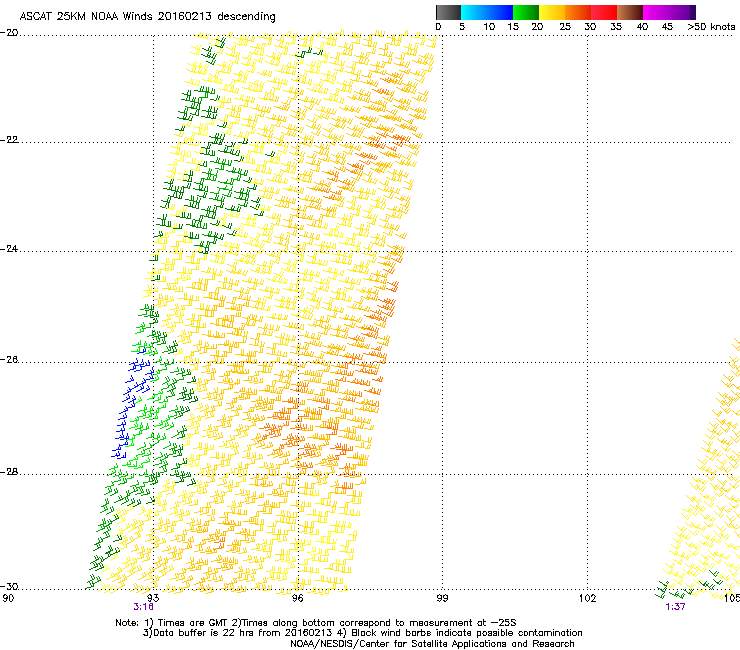
Task: Click the 'Data buffer is 22 hrs' note line
Action: tap(362, 633)
